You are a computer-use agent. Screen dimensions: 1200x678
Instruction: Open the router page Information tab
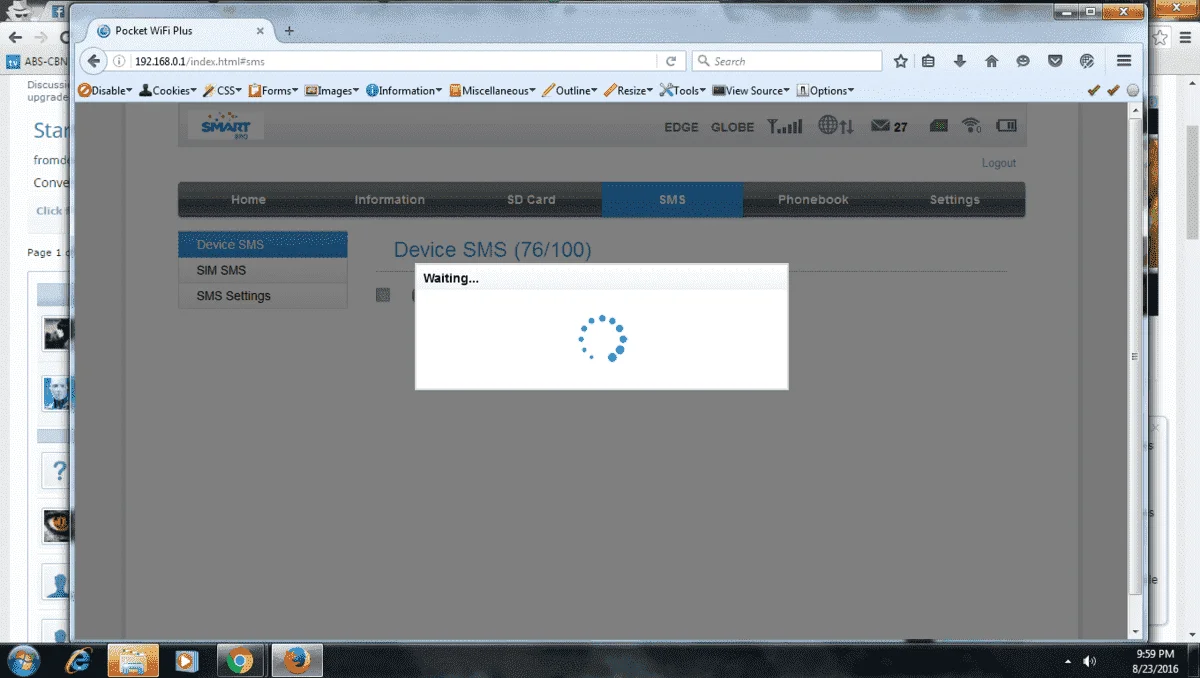[x=390, y=199]
